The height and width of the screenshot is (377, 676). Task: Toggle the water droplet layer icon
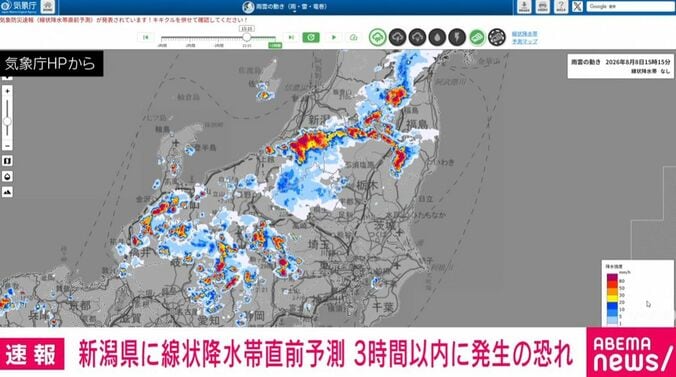[x=437, y=38]
